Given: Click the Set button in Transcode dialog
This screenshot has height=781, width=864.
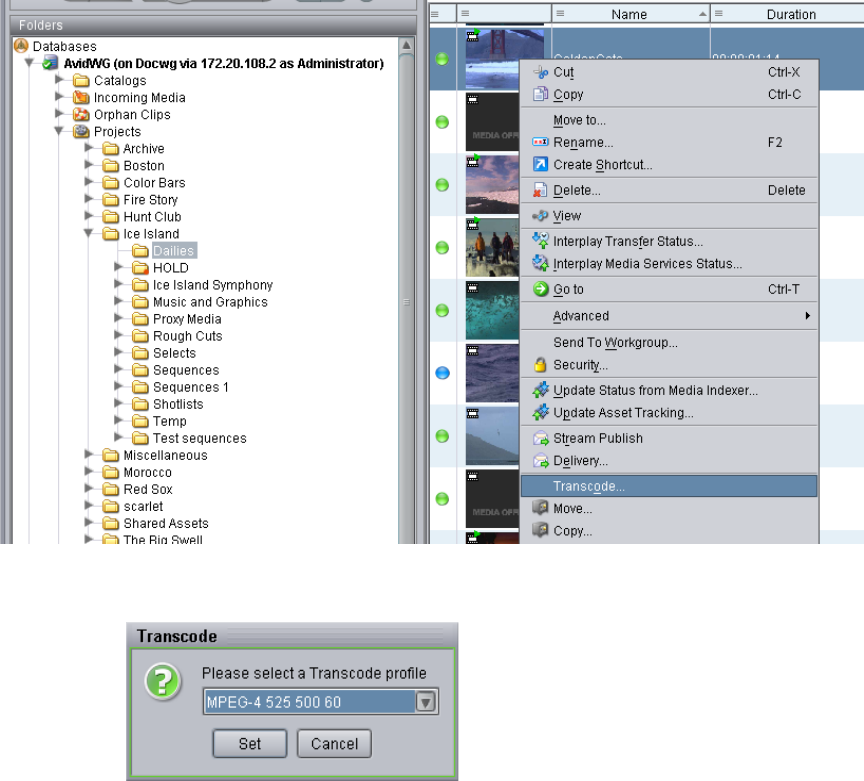Looking at the screenshot, I should pyautogui.click(x=250, y=744).
